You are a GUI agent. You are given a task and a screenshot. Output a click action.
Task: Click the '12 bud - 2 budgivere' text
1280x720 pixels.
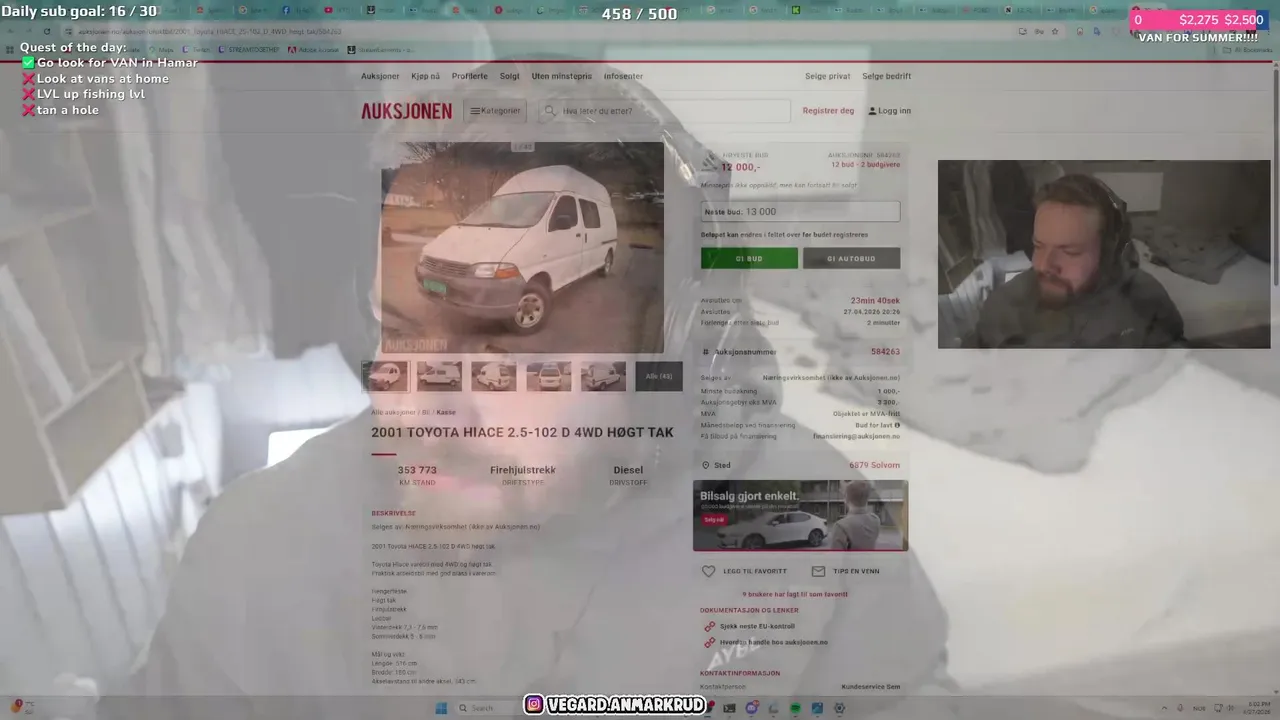pos(865,164)
